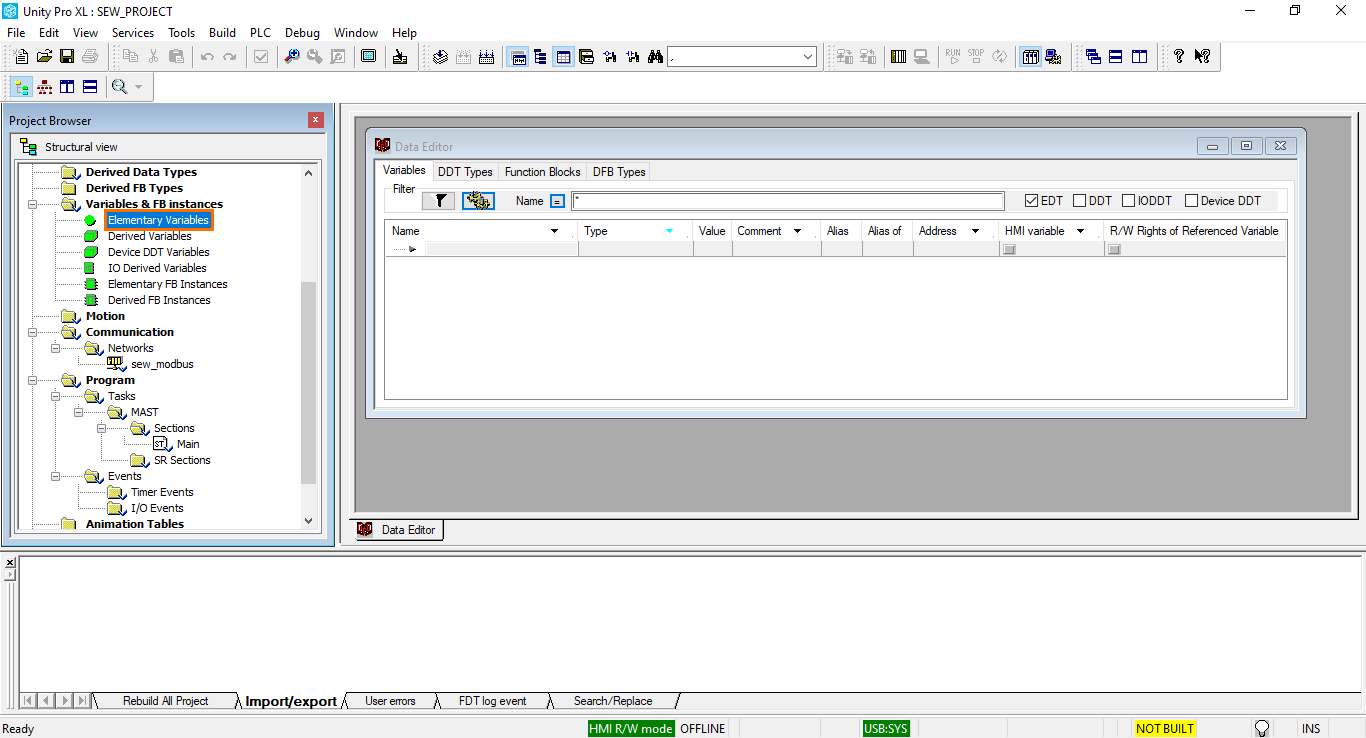1366x738 pixels.
Task: Collapse the Variables & FB instances node
Action: pos(33,203)
